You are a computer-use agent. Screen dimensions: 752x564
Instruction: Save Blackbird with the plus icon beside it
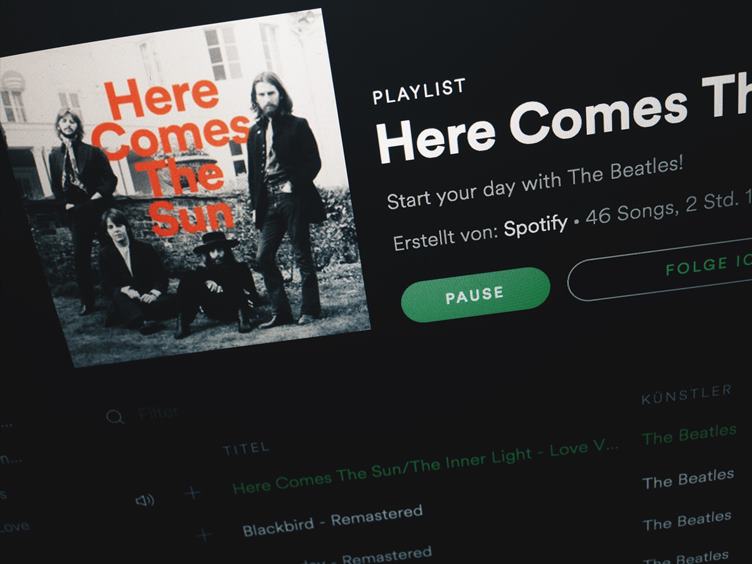click(x=204, y=535)
